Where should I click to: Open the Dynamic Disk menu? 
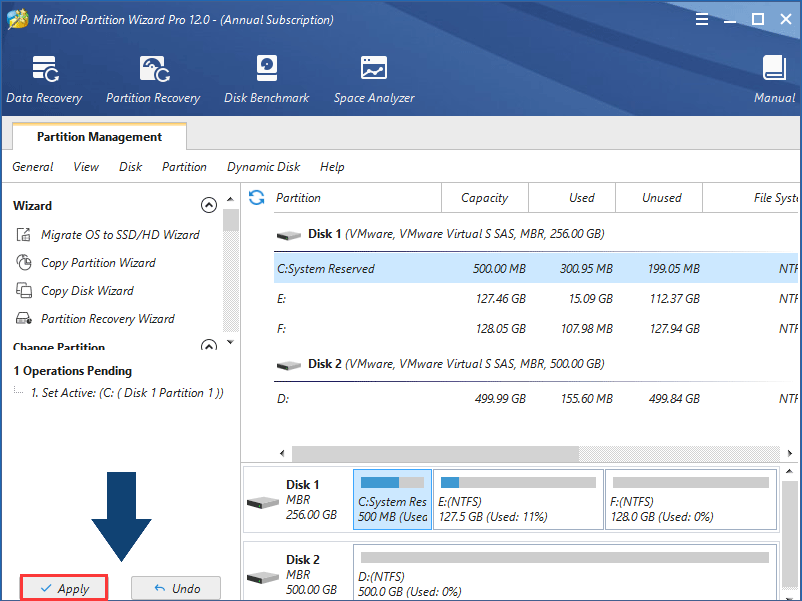click(263, 167)
